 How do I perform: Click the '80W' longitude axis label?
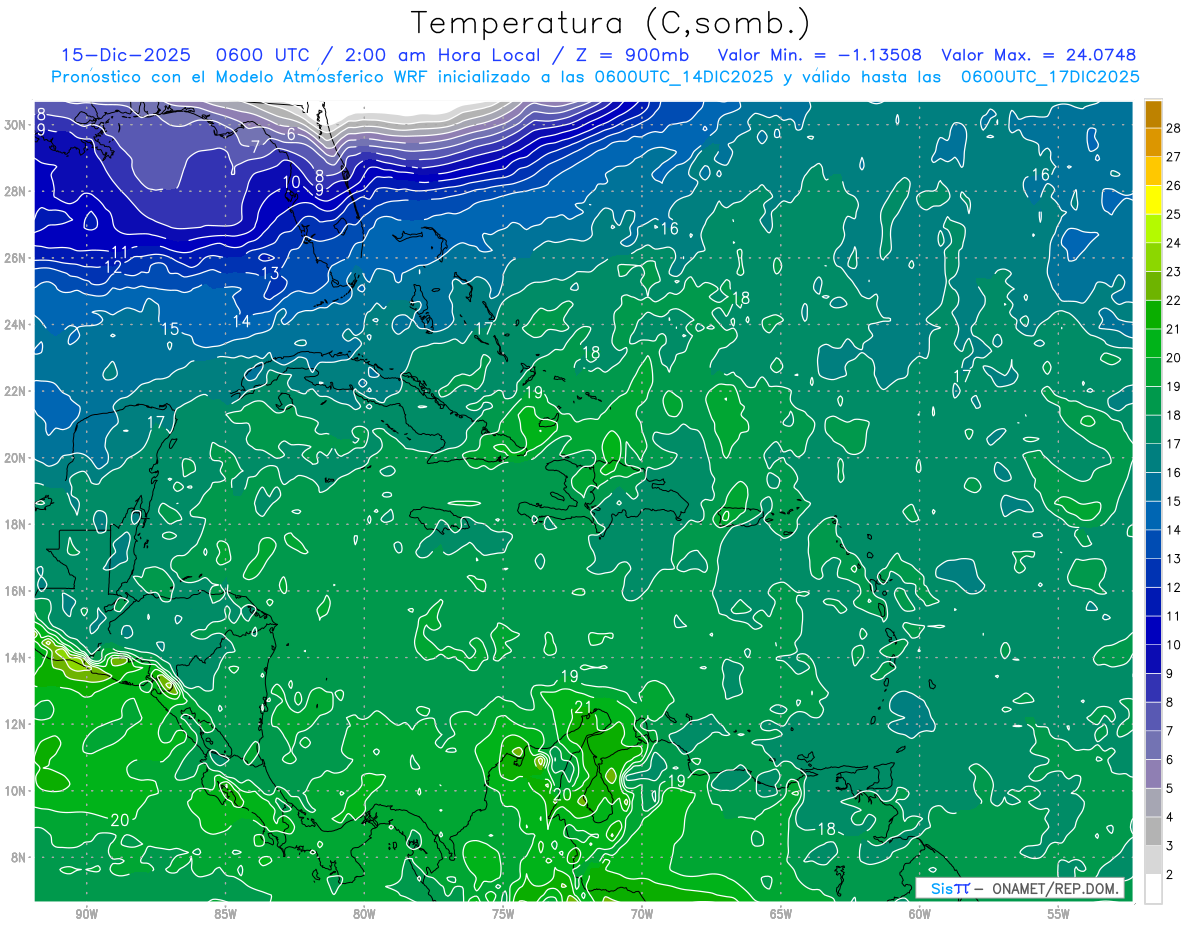pyautogui.click(x=364, y=914)
